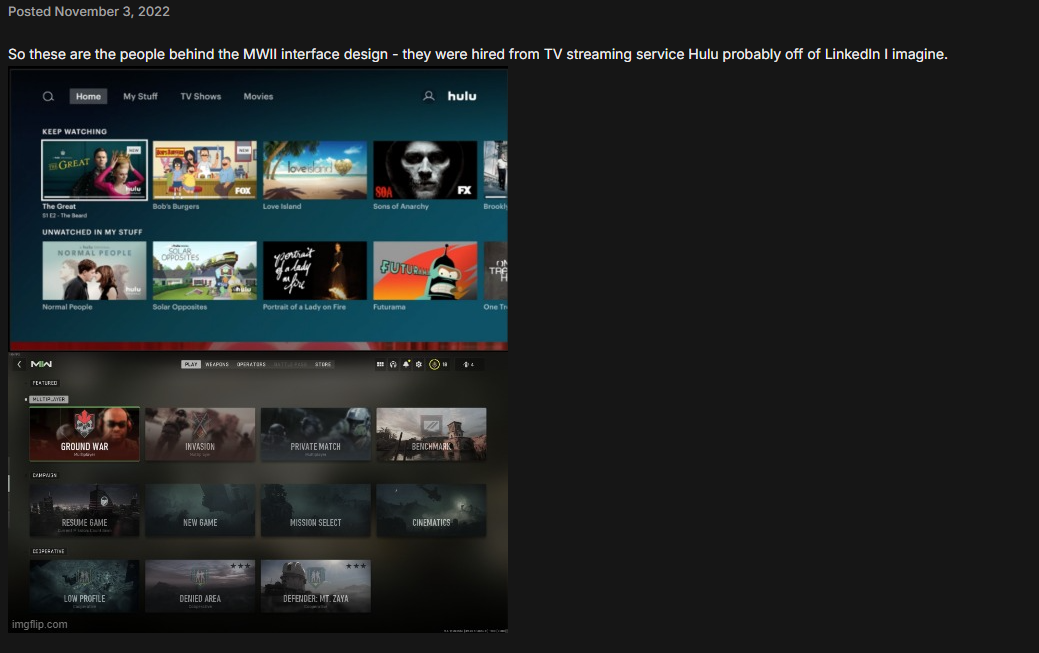This screenshot has width=1039, height=653.
Task: Switch to MWII WEAPONS tab
Action: [x=217, y=364]
